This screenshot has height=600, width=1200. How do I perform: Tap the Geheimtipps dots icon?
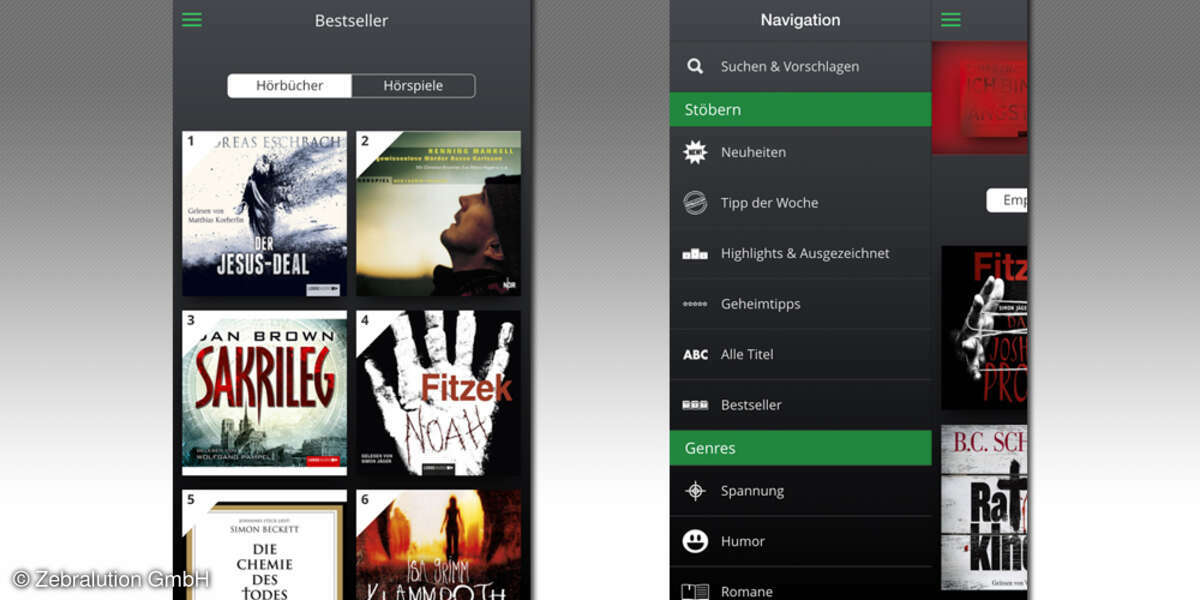(x=695, y=304)
